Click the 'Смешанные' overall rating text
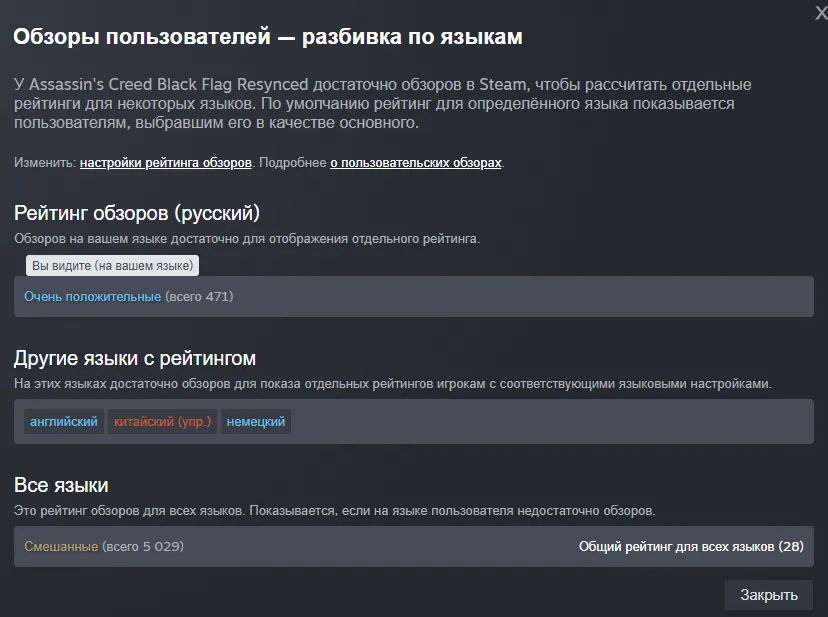Viewport: 828px width, 617px height. (61, 547)
